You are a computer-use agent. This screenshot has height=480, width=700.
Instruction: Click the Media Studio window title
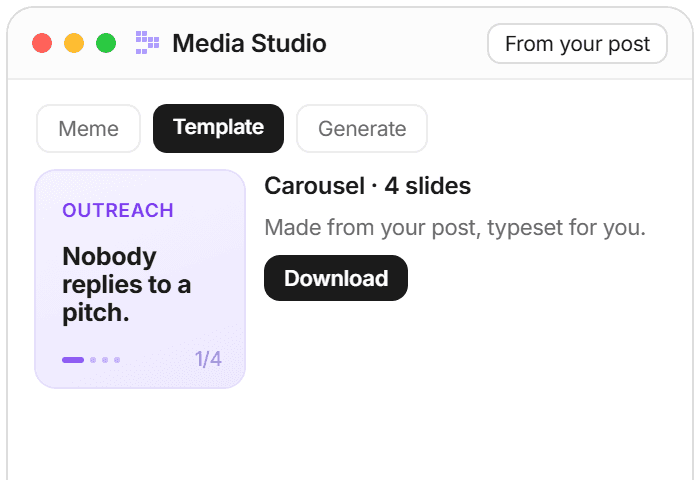[249, 43]
